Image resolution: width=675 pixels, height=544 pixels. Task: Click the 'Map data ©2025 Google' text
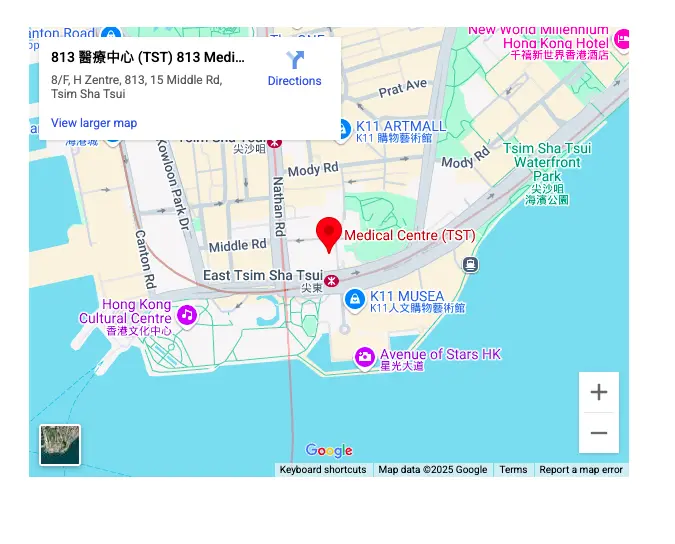[433, 470]
